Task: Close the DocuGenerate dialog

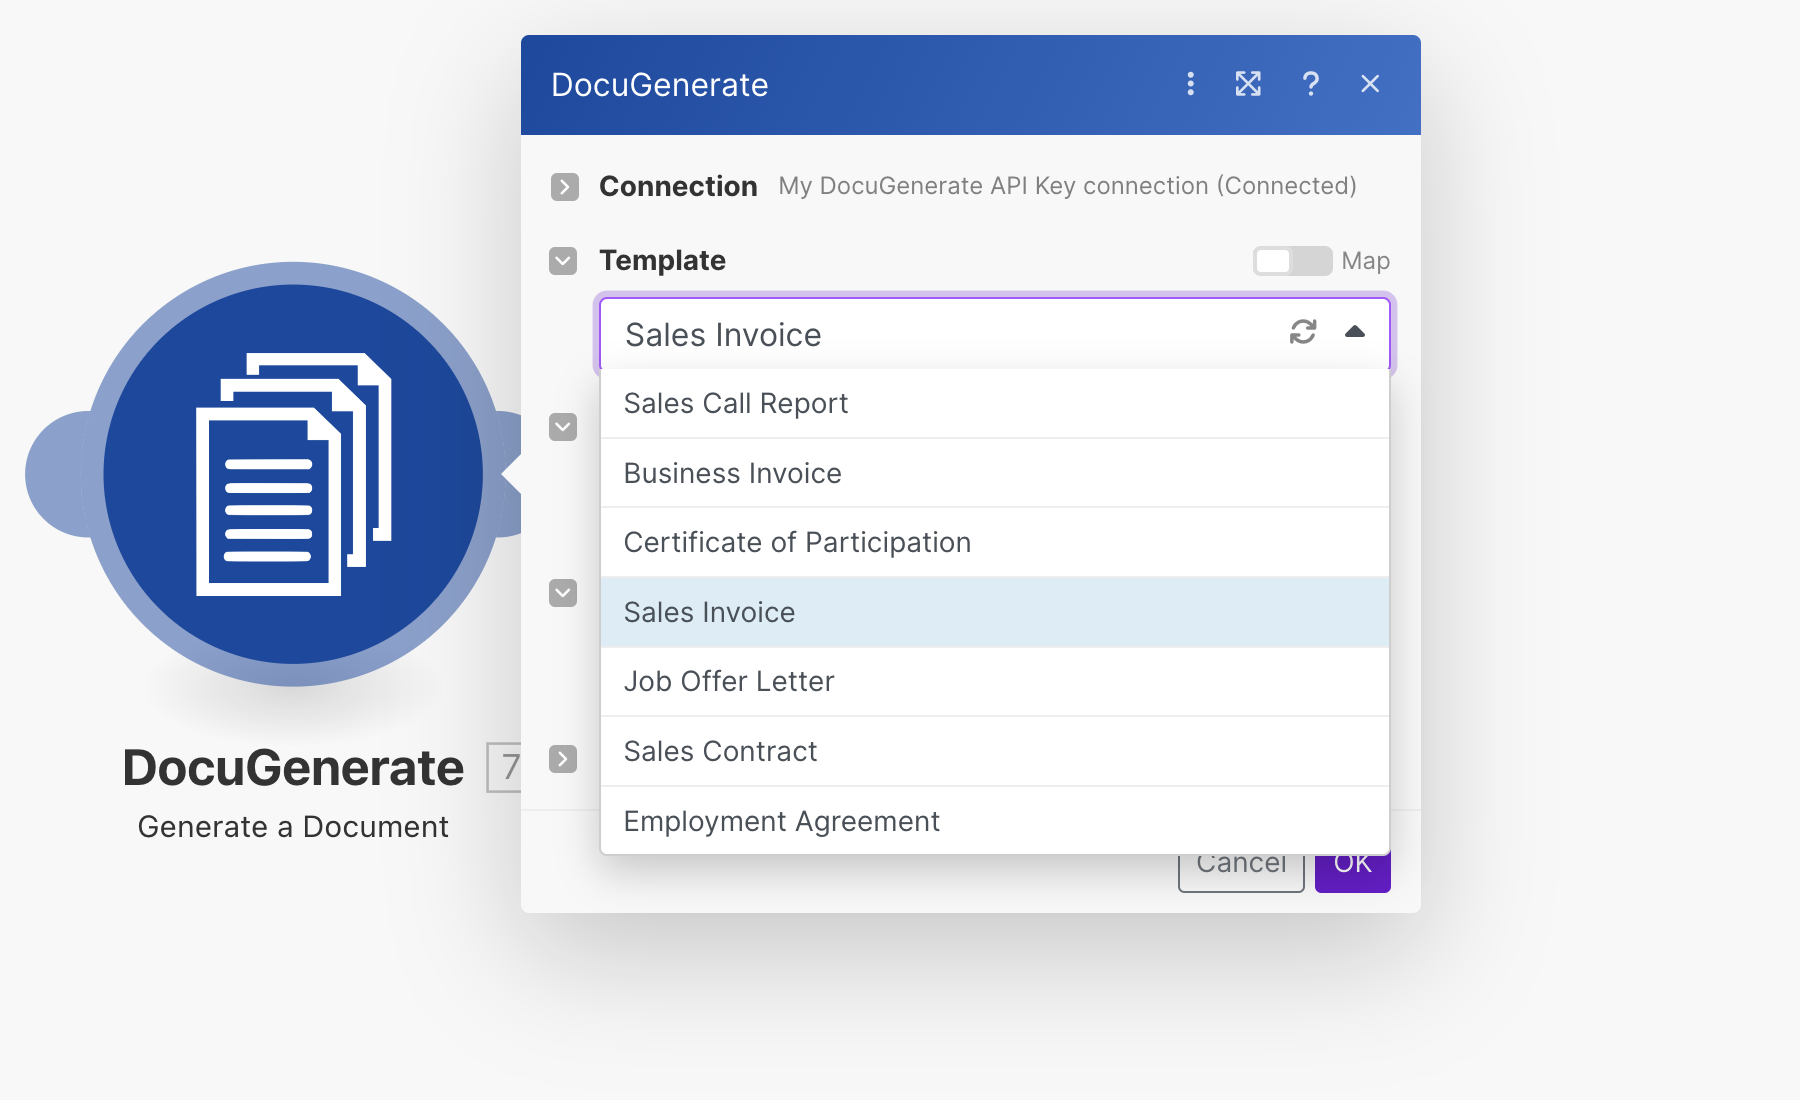Action: coord(1370,84)
